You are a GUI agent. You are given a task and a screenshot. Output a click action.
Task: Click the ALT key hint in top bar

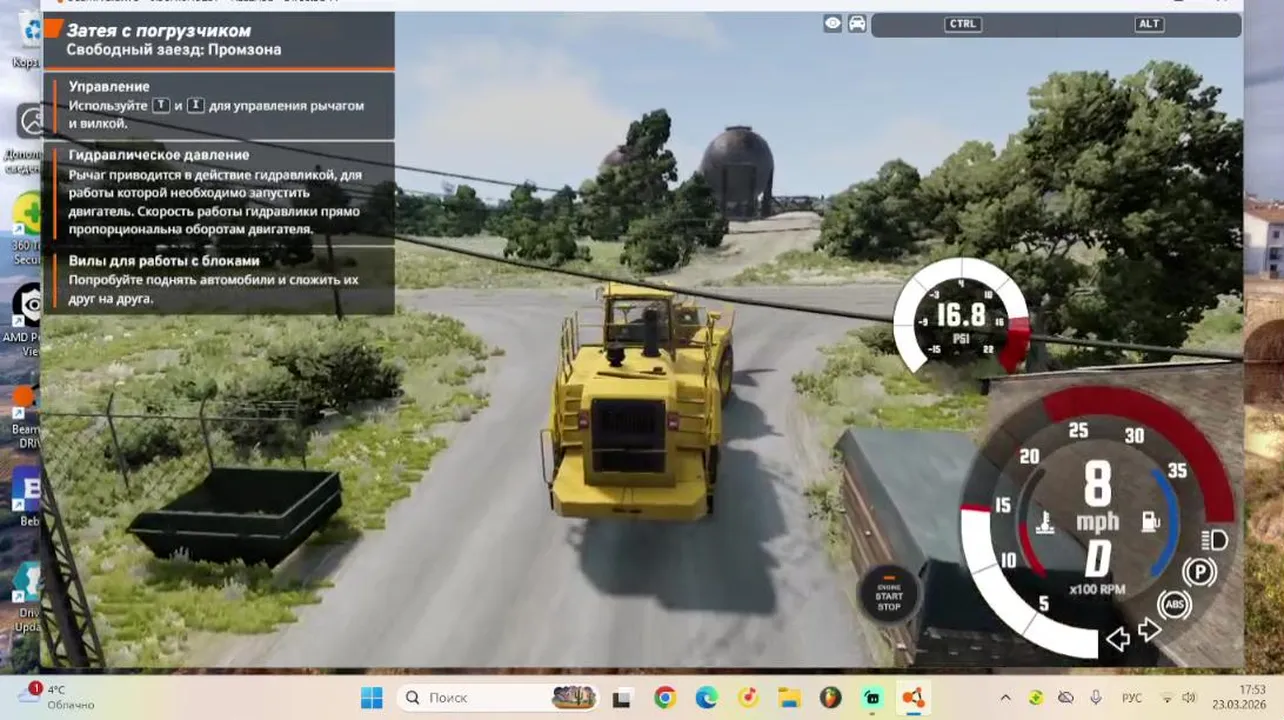(1149, 24)
